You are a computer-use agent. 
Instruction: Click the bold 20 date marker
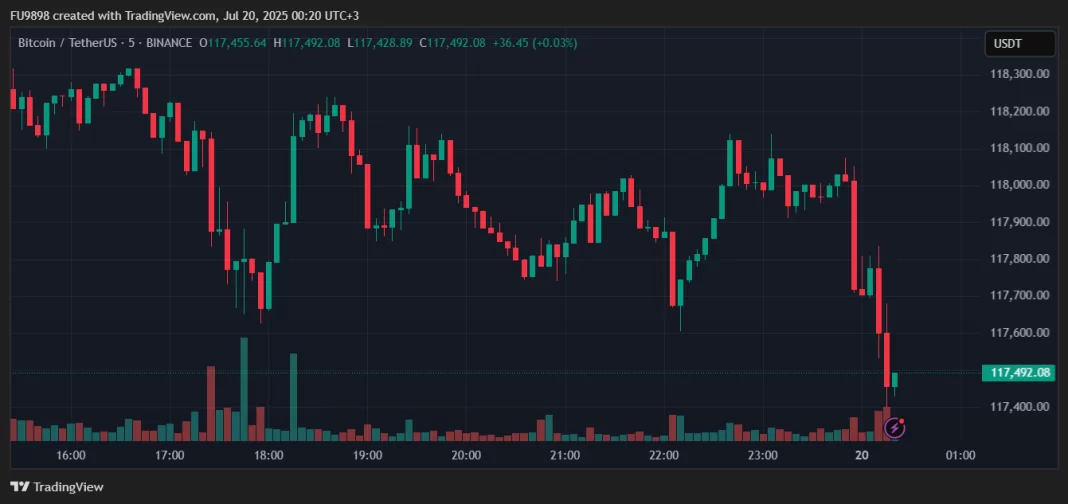pyautogui.click(x=861, y=455)
